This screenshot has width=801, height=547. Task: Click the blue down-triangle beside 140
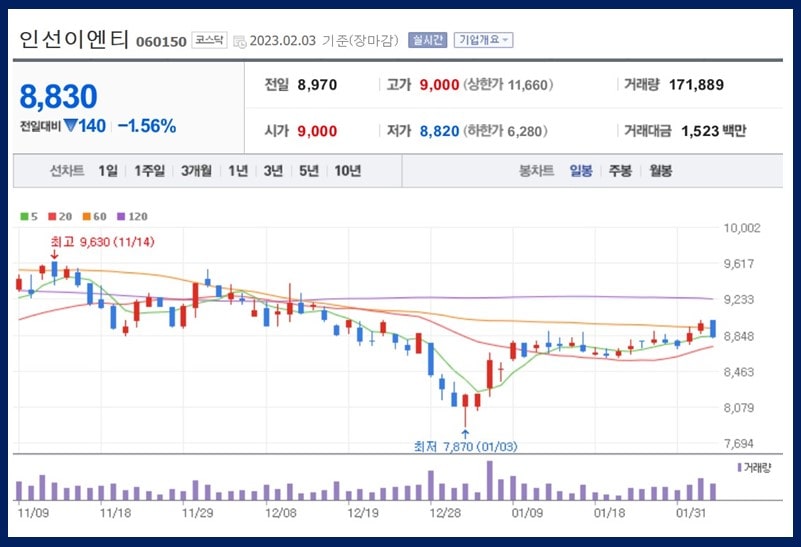pos(70,126)
